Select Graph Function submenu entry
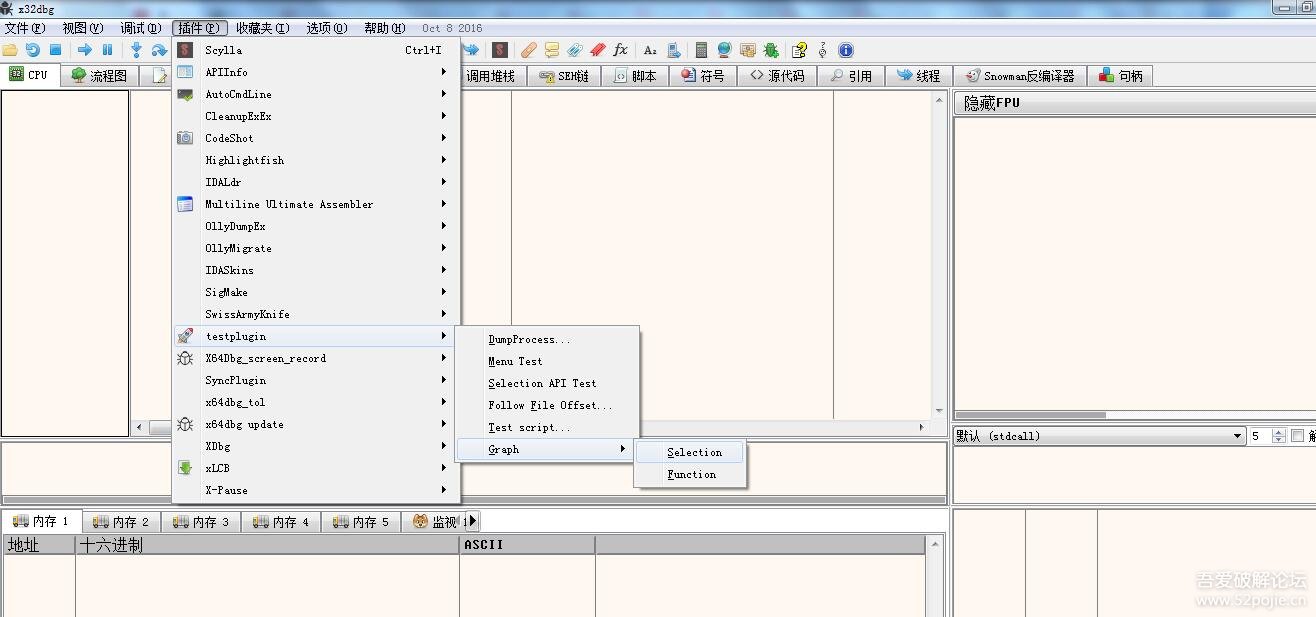The width and height of the screenshot is (1316, 617). [691, 474]
